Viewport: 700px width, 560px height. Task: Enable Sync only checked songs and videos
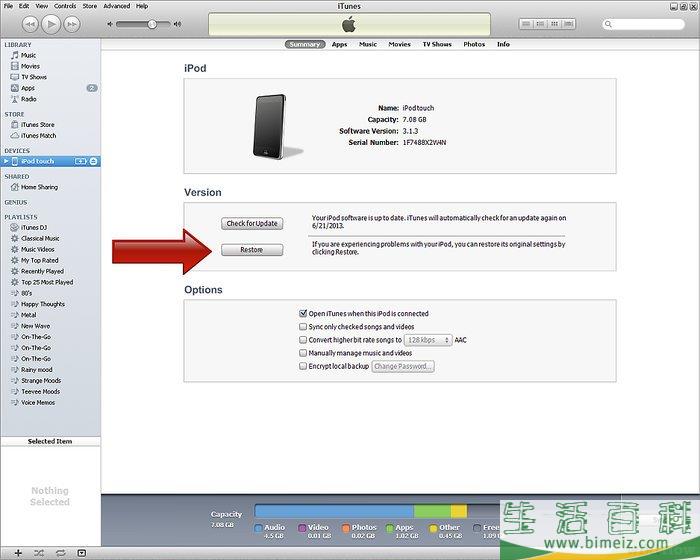(303, 327)
